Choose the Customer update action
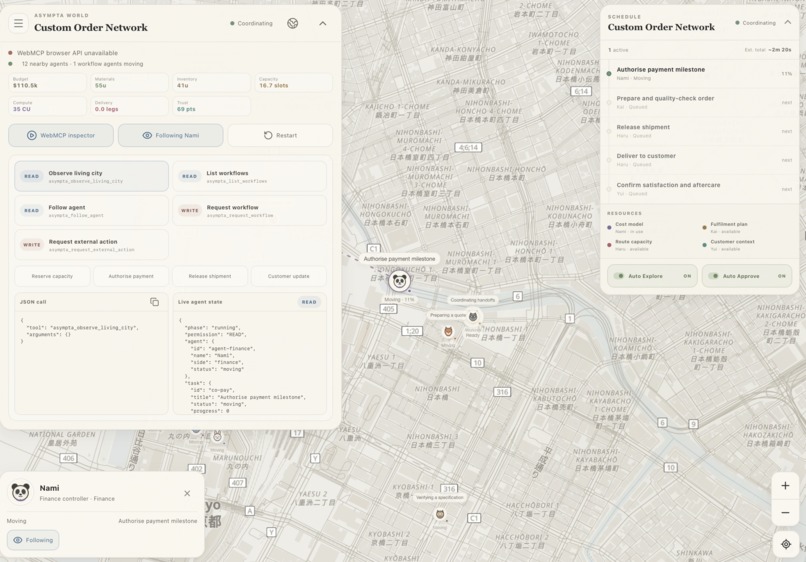 [x=288, y=276]
